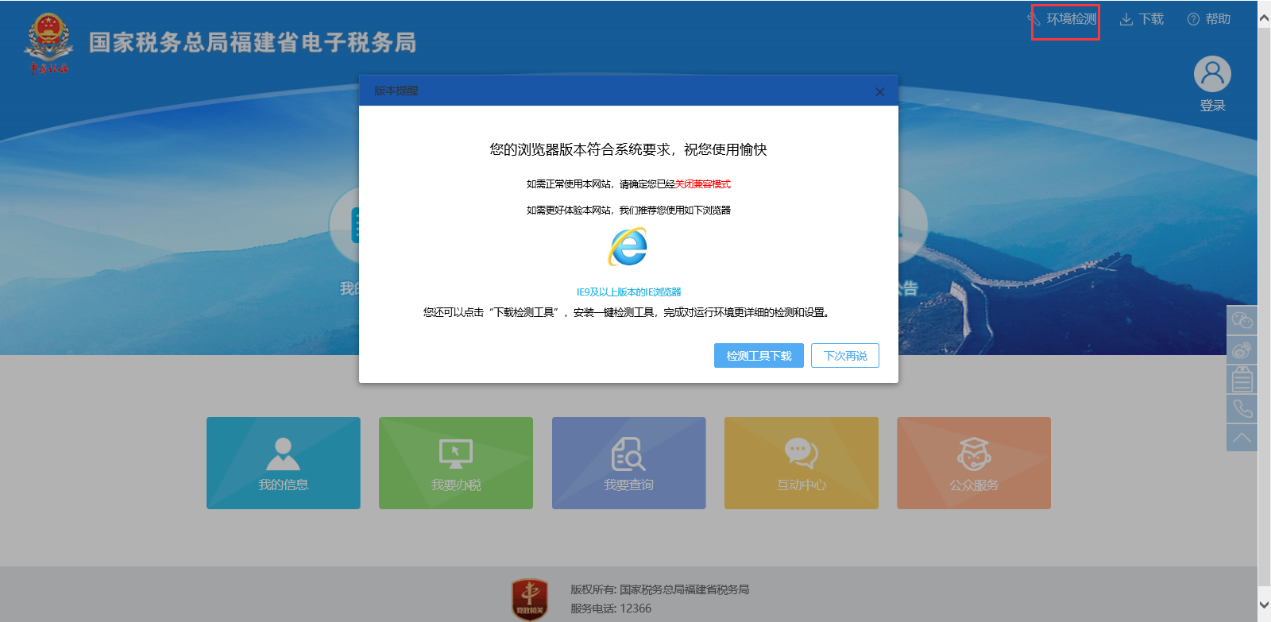The width and height of the screenshot is (1271, 622).
Task: Click the red 关闭兼容模式 link
Action: pos(703,184)
